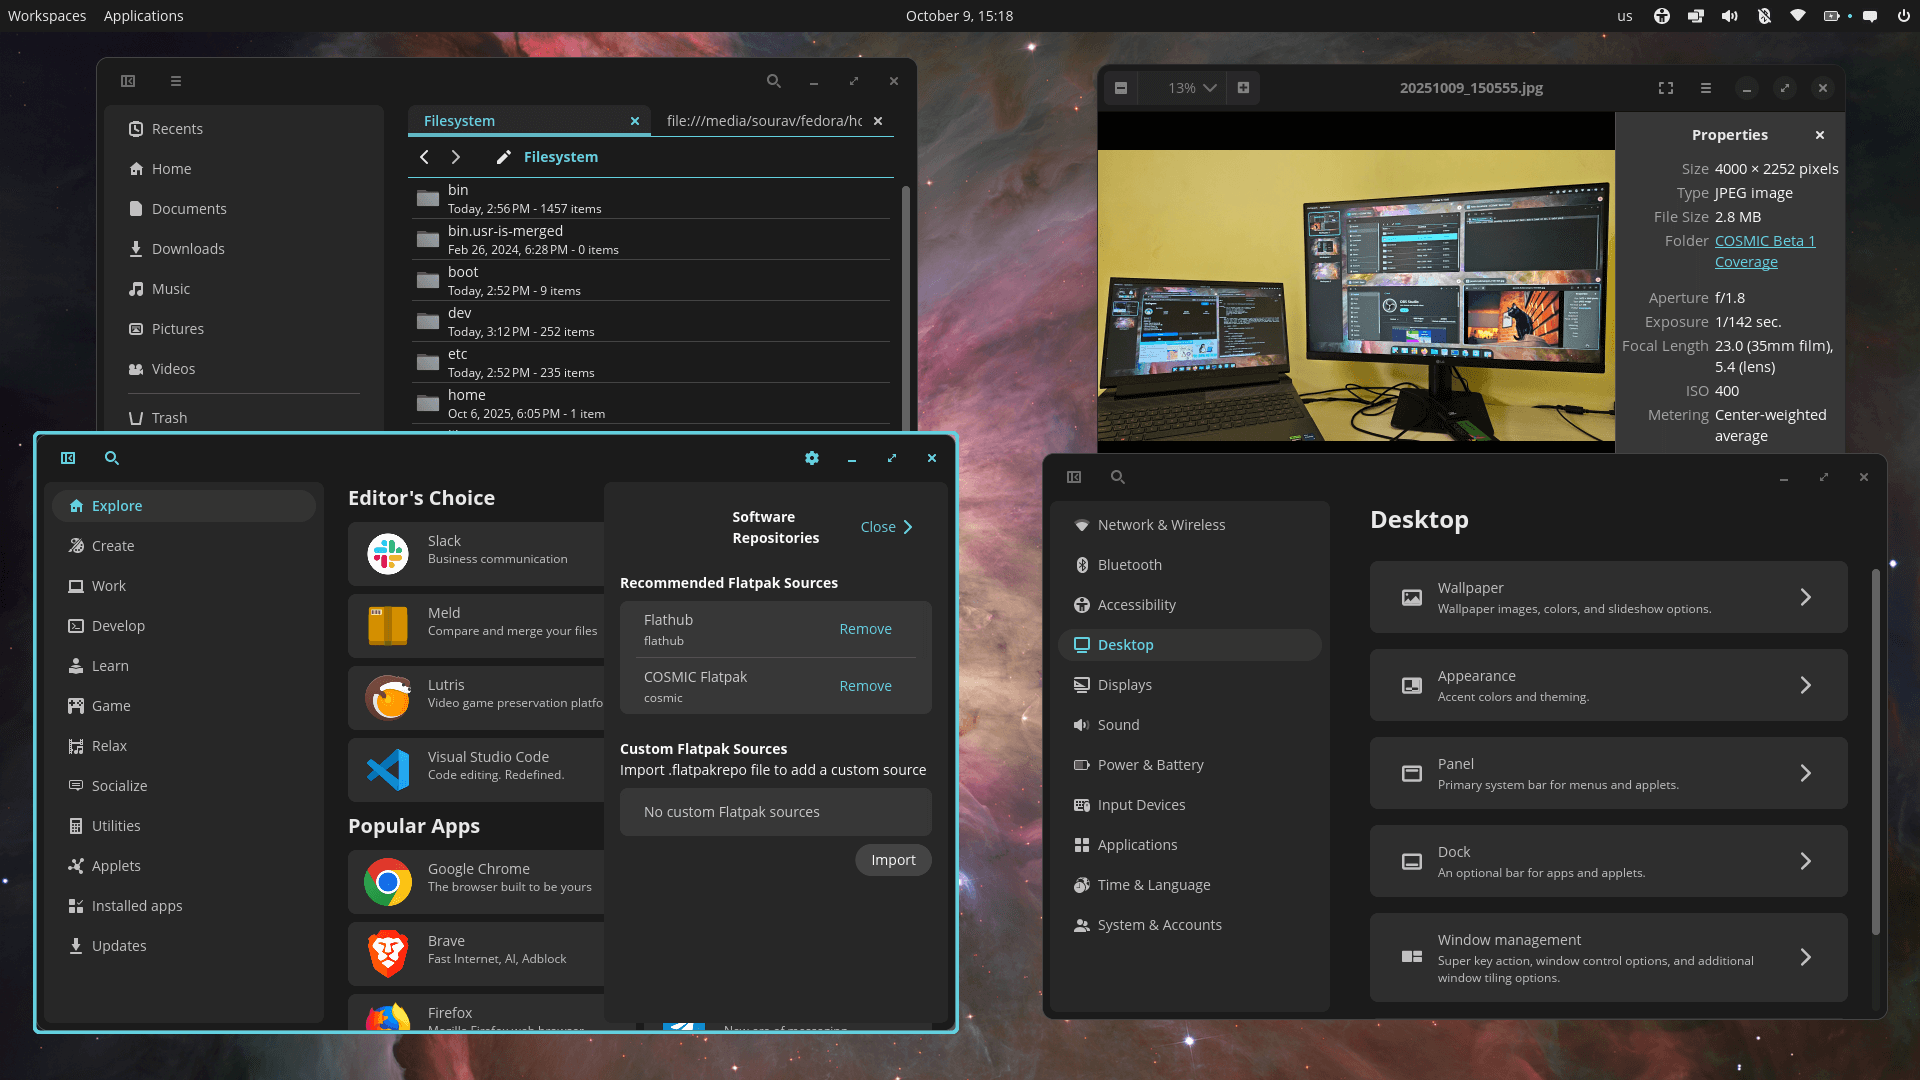1920x1080 pixels.
Task: Click Import to add a custom Flatpak source
Action: point(892,860)
